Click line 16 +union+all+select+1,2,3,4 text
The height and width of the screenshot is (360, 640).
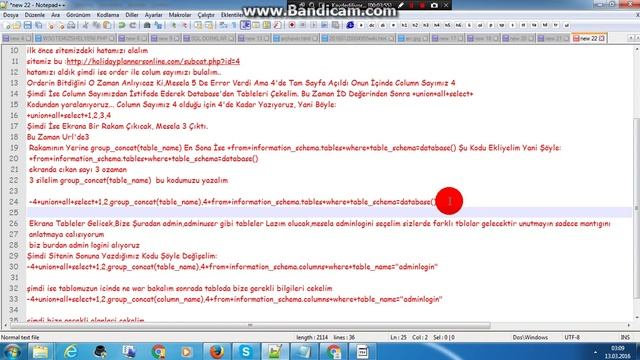(x=69, y=115)
